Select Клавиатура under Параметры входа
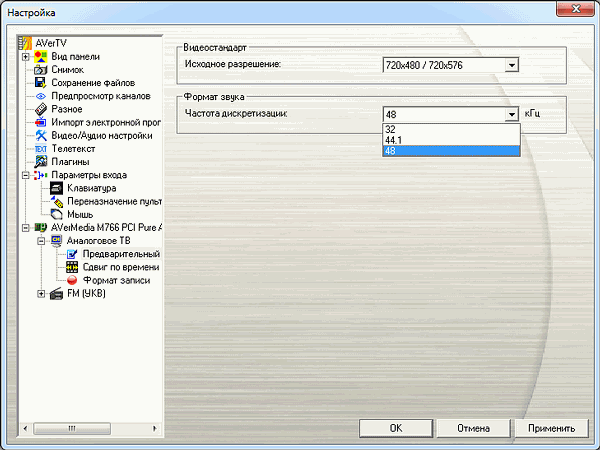This screenshot has height=450, width=600. click(x=92, y=188)
